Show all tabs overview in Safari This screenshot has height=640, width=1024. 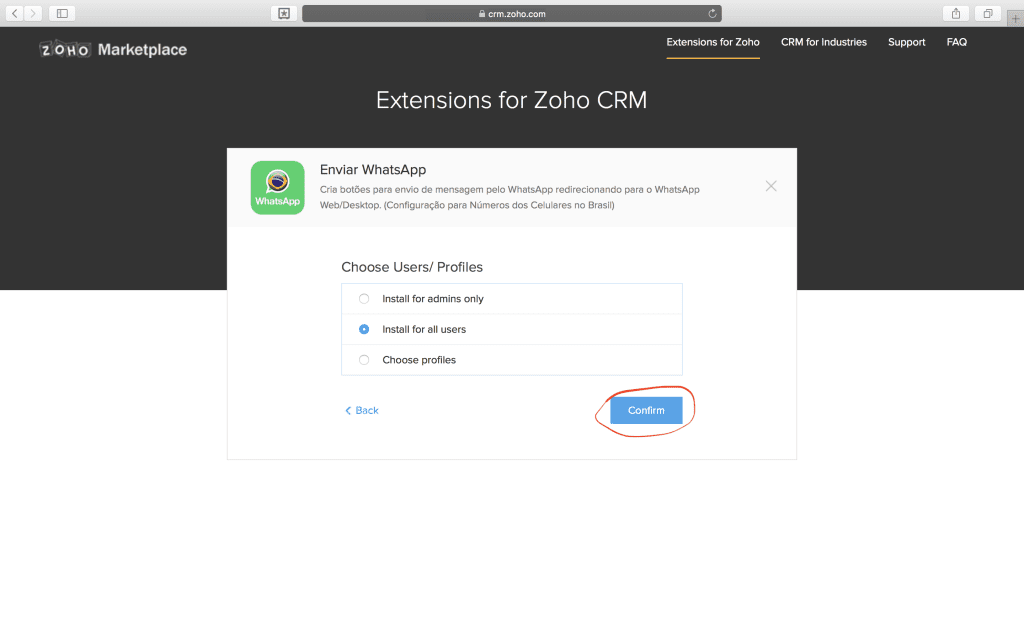coord(987,13)
